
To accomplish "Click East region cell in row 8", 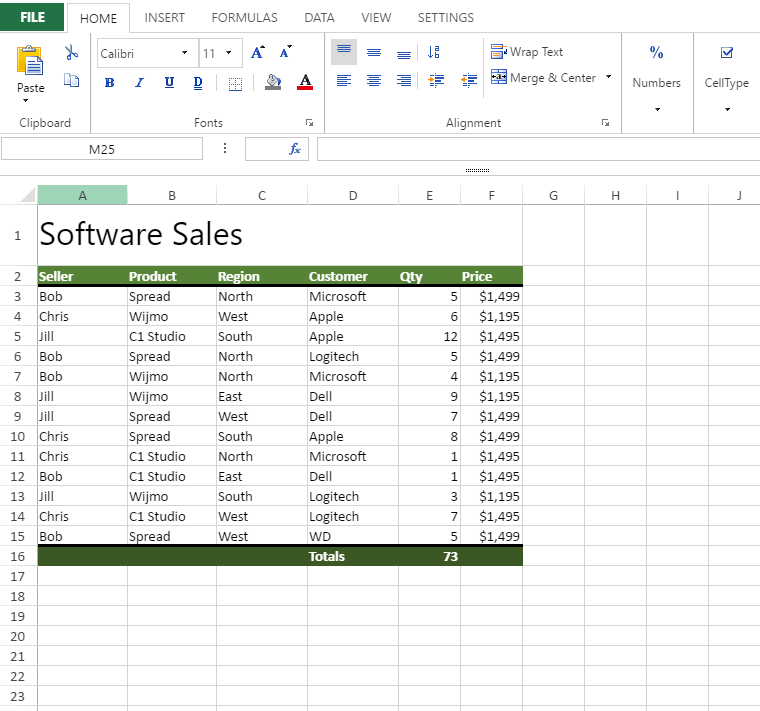I will click(x=262, y=396).
